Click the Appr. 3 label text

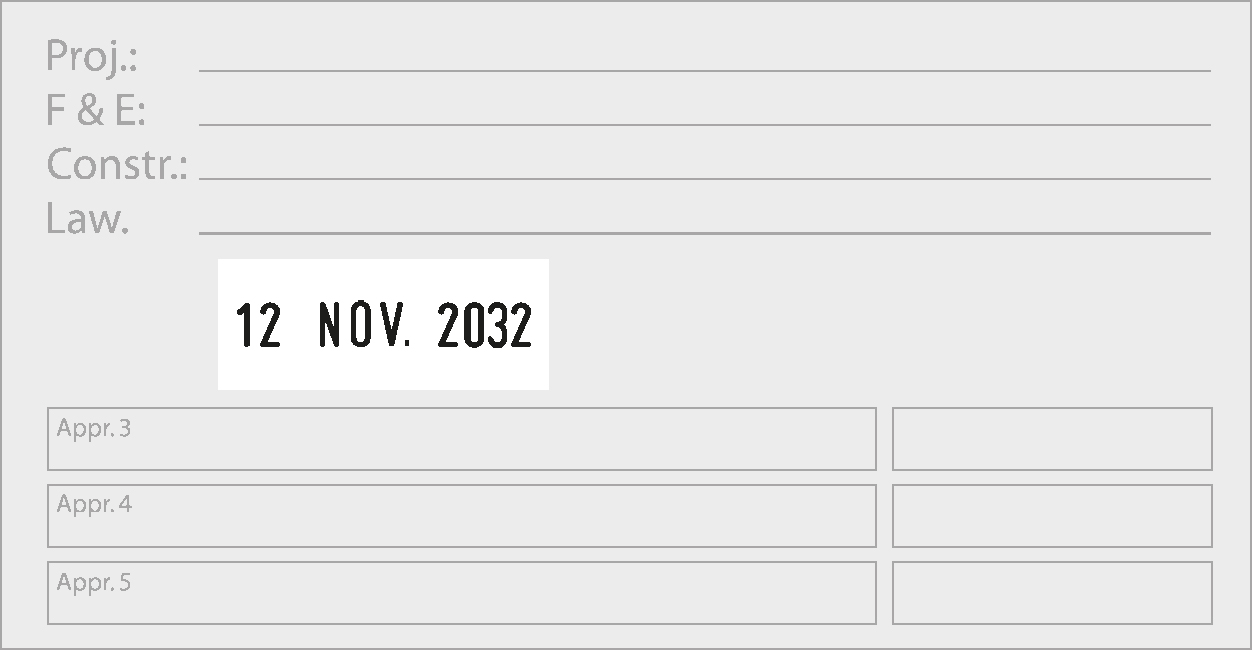[x=94, y=429]
